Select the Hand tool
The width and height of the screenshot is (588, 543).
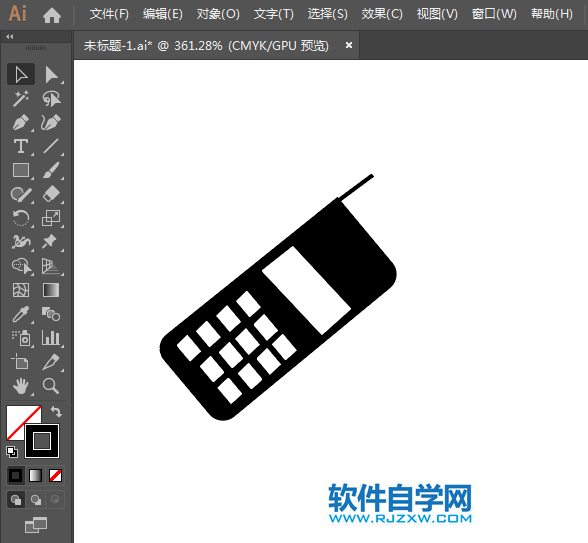point(21,386)
